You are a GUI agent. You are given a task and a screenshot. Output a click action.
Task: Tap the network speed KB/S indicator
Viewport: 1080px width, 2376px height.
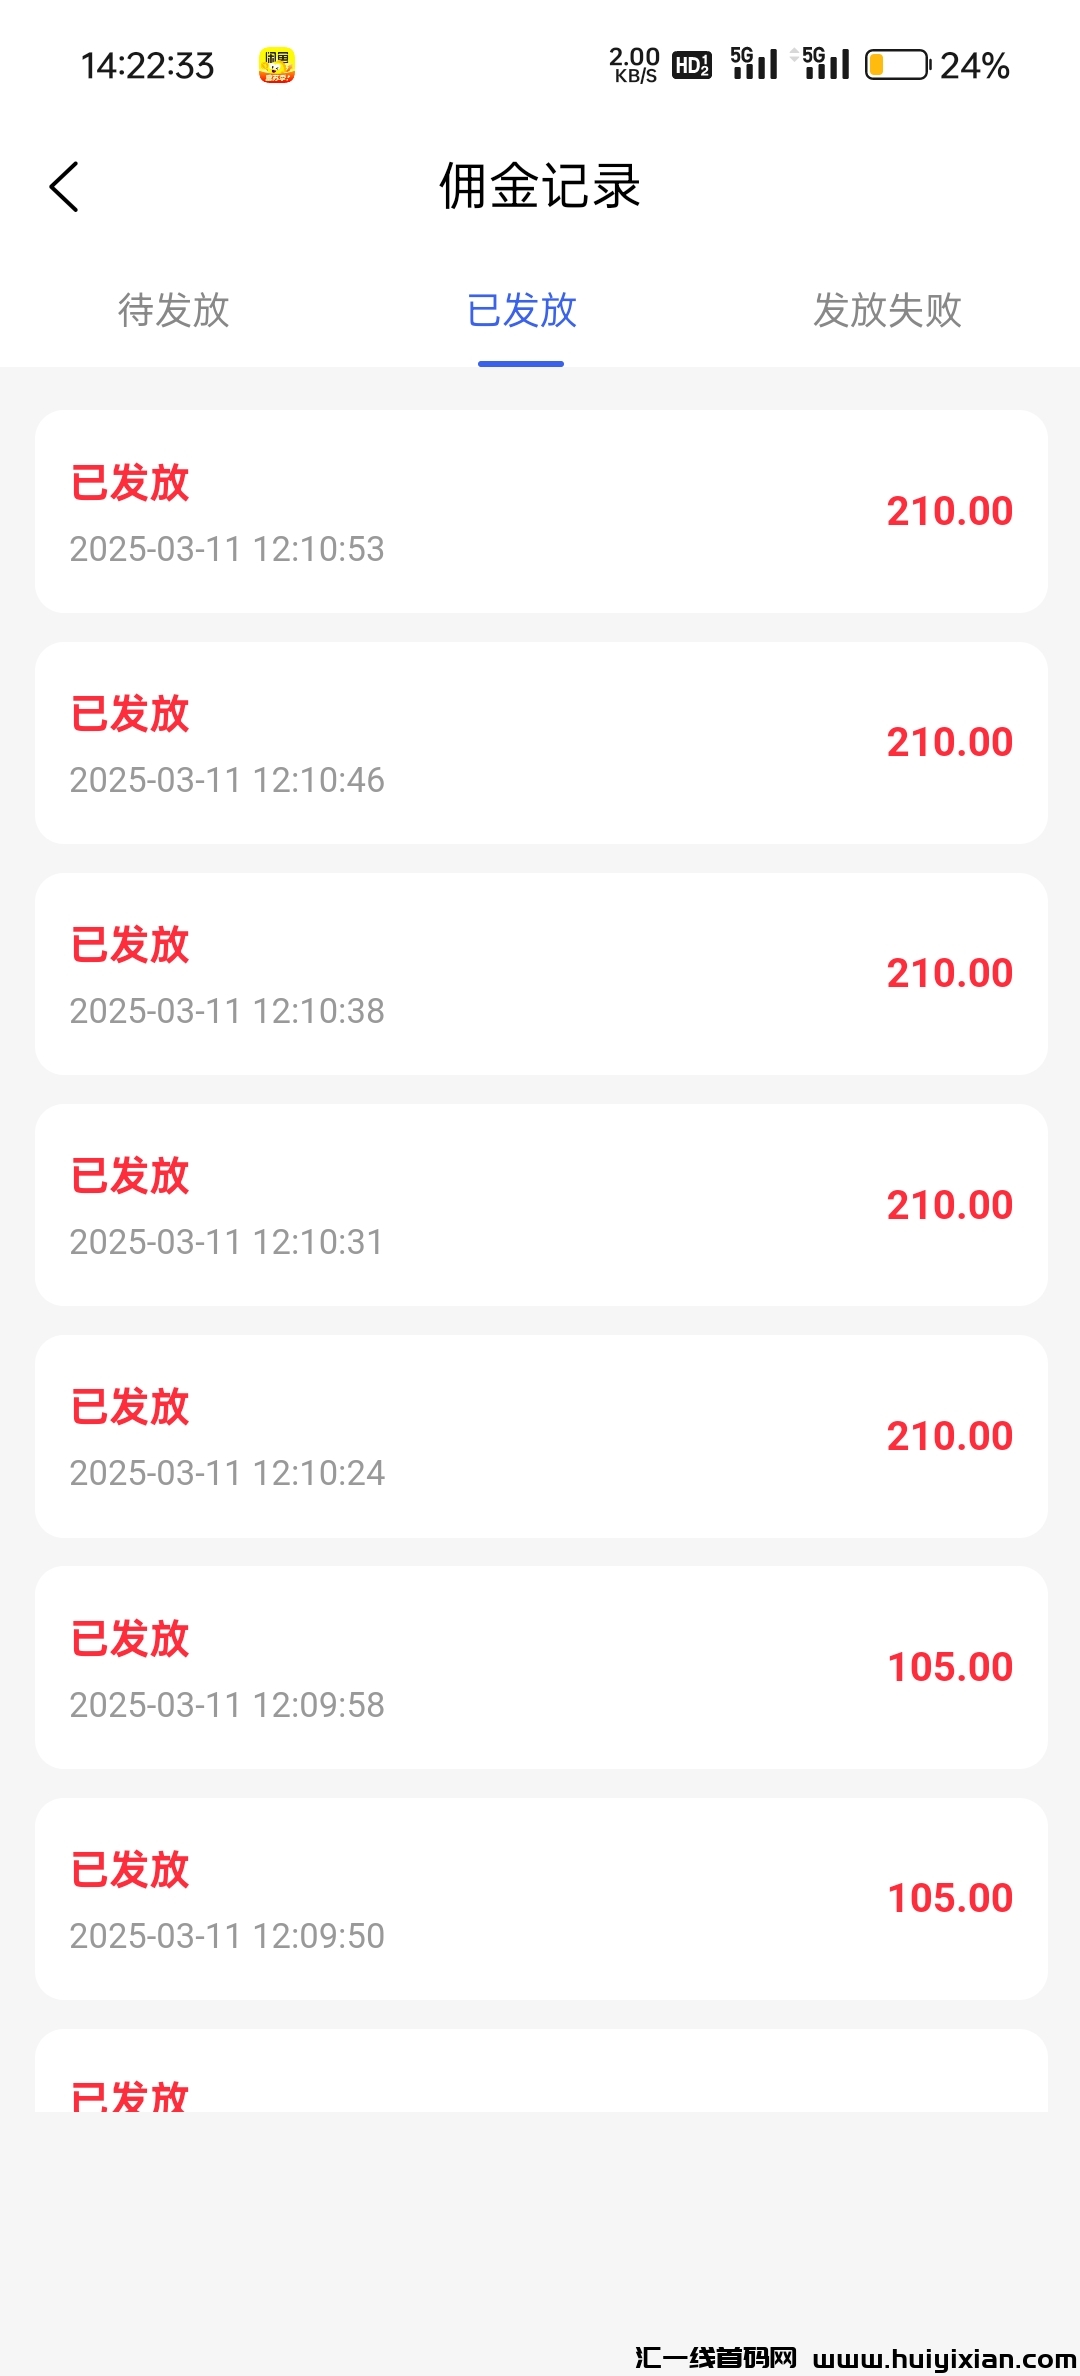(x=634, y=65)
